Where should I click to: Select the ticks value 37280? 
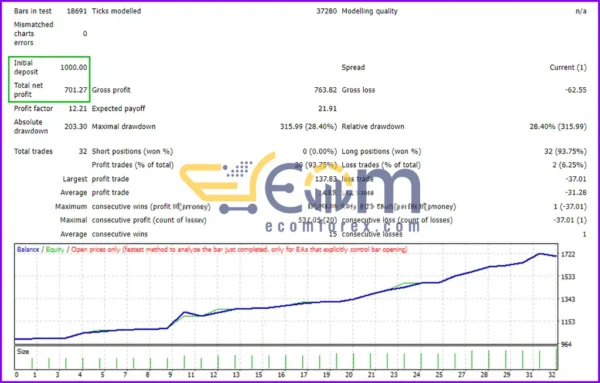(326, 11)
